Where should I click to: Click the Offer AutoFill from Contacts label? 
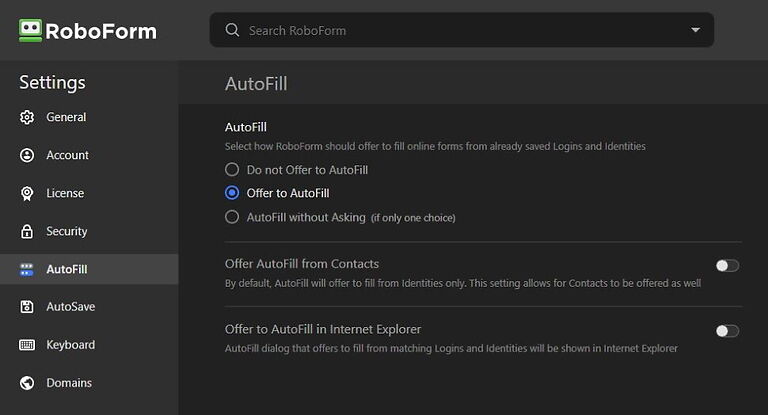click(302, 264)
